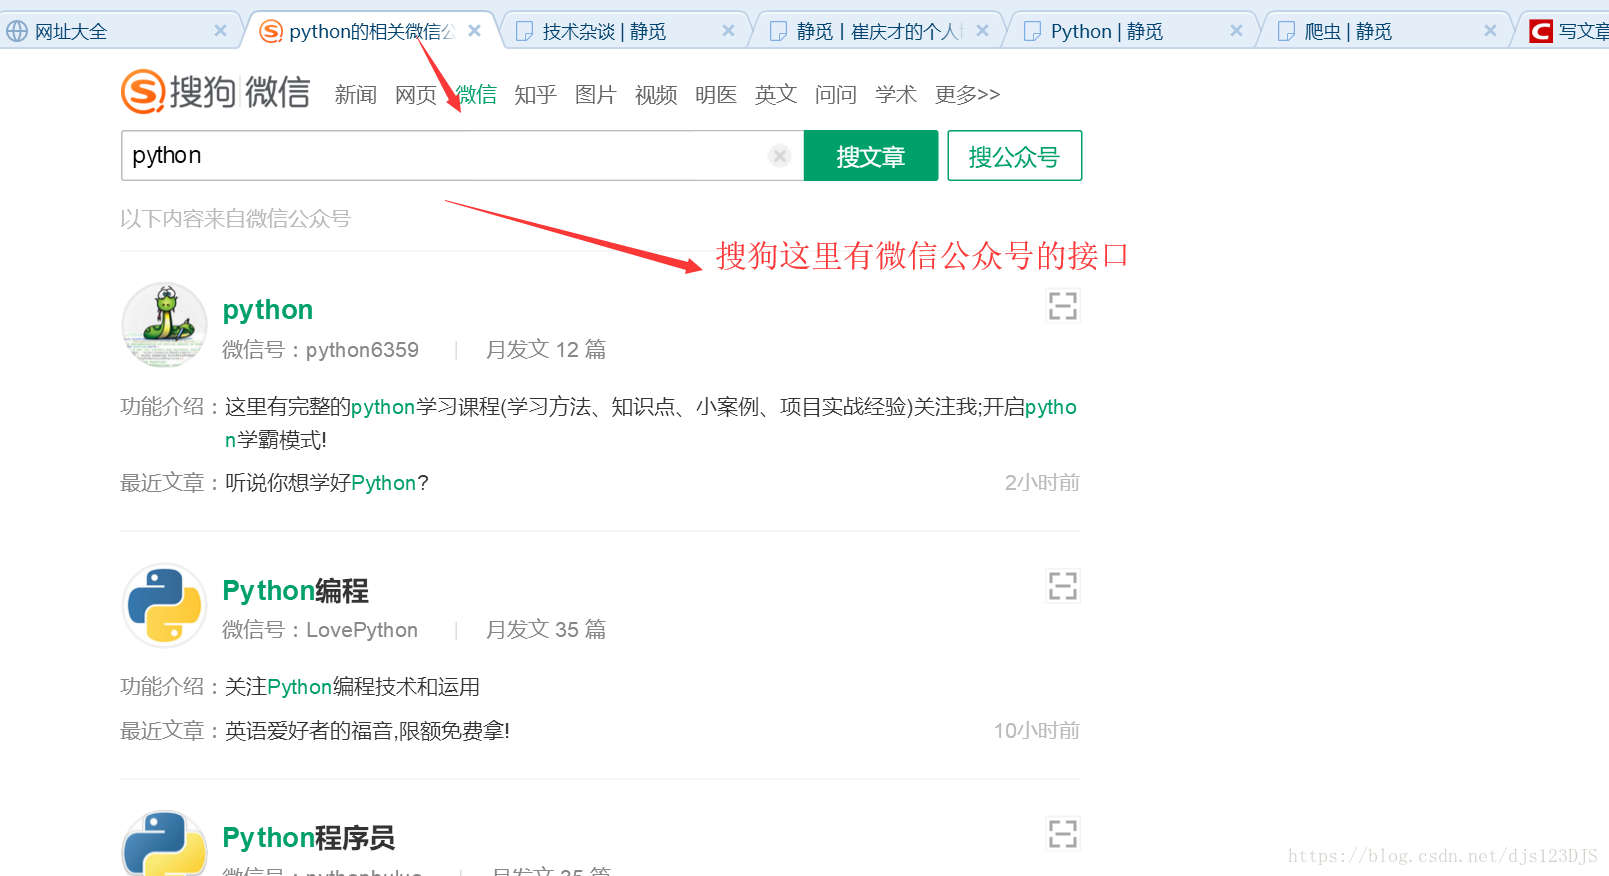Screen dimensions: 1609x876
Task: Open the Python程序员 account title link
Action: point(308,838)
